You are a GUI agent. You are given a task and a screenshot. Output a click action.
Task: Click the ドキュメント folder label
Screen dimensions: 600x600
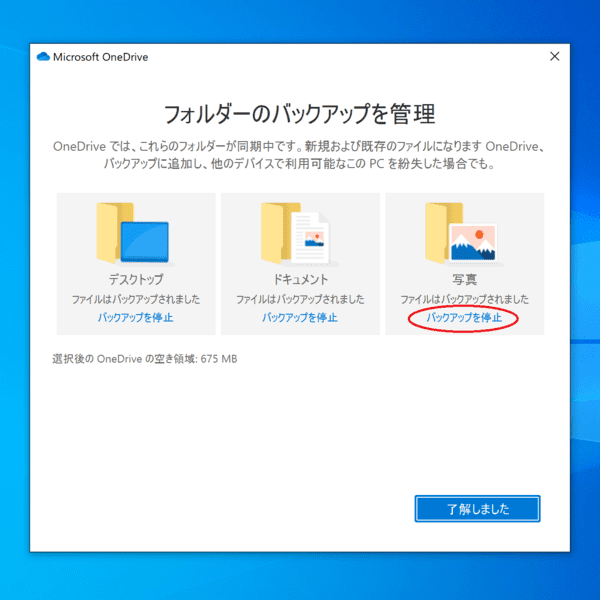(300, 279)
